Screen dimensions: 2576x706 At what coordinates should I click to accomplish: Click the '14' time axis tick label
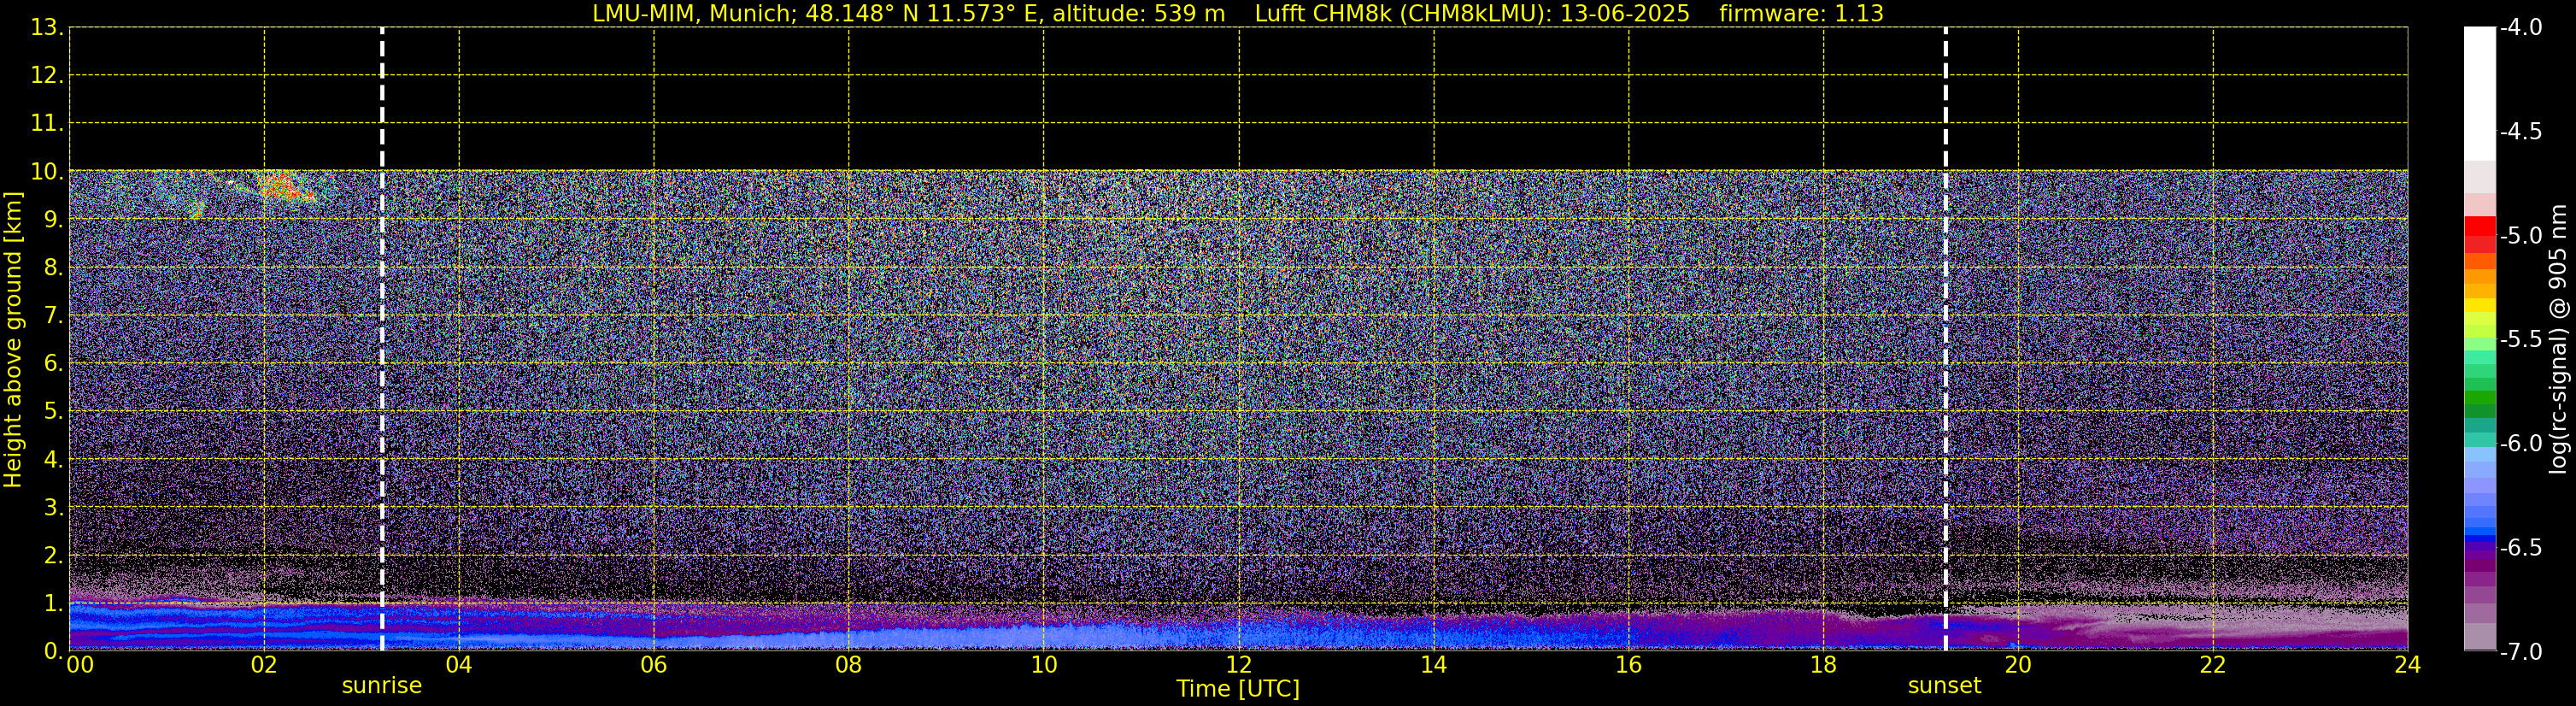point(1434,665)
